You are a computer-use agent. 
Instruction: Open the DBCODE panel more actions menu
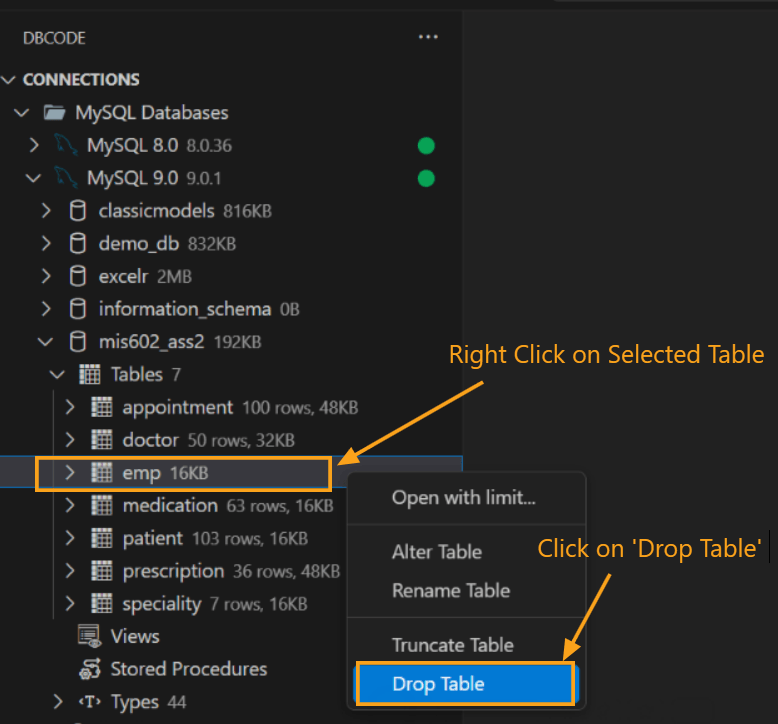(x=428, y=37)
